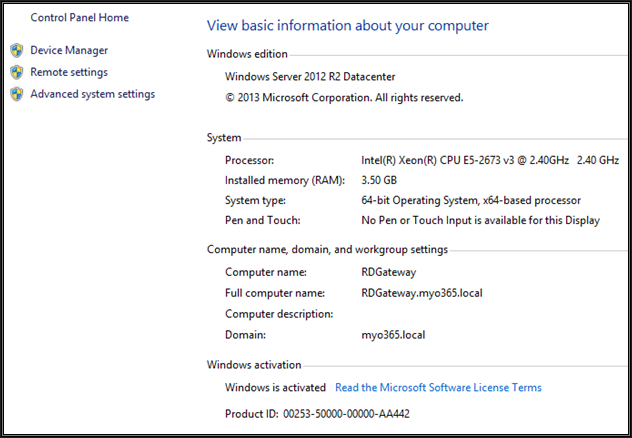
Task: Click the Computer name label
Action: pyautogui.click(x=266, y=272)
